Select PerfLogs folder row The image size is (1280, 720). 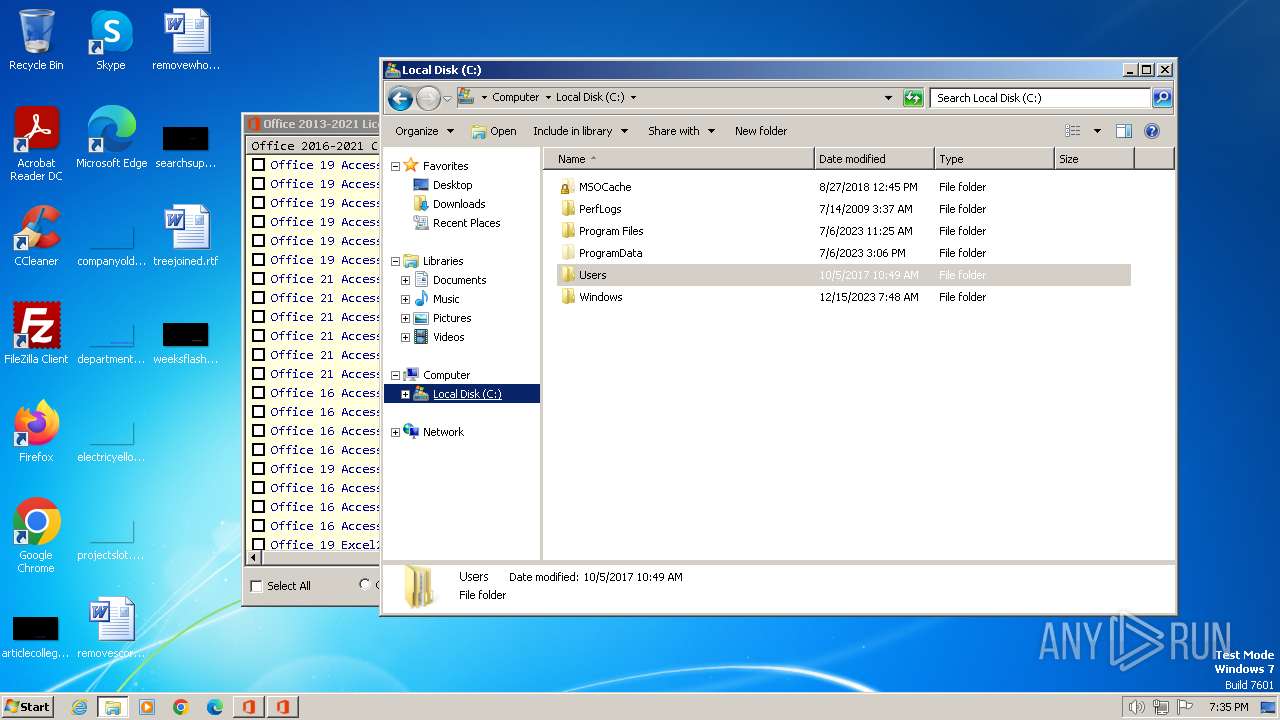click(844, 209)
